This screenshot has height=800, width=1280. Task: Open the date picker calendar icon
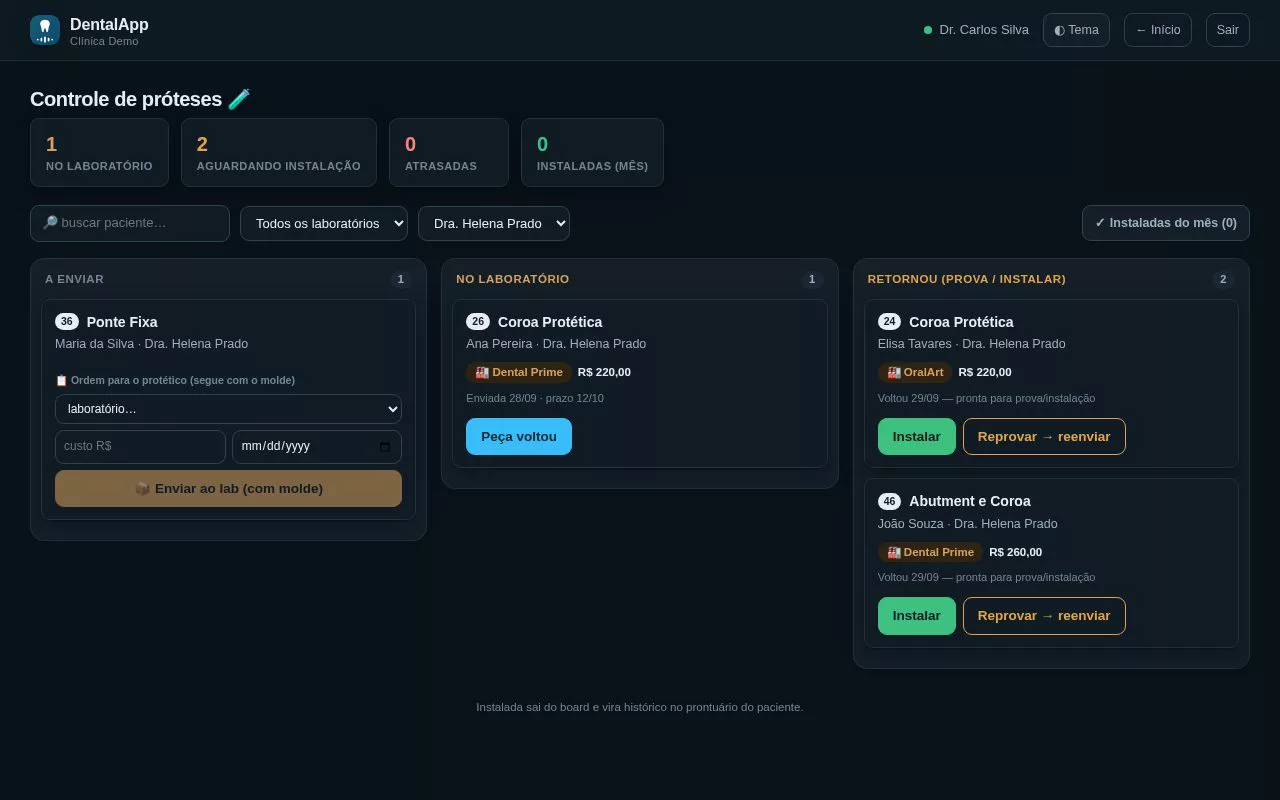[x=385, y=447]
